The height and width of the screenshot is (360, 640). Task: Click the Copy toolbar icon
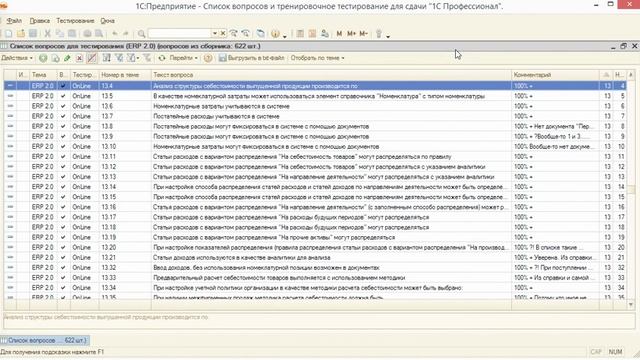[x=60, y=34]
